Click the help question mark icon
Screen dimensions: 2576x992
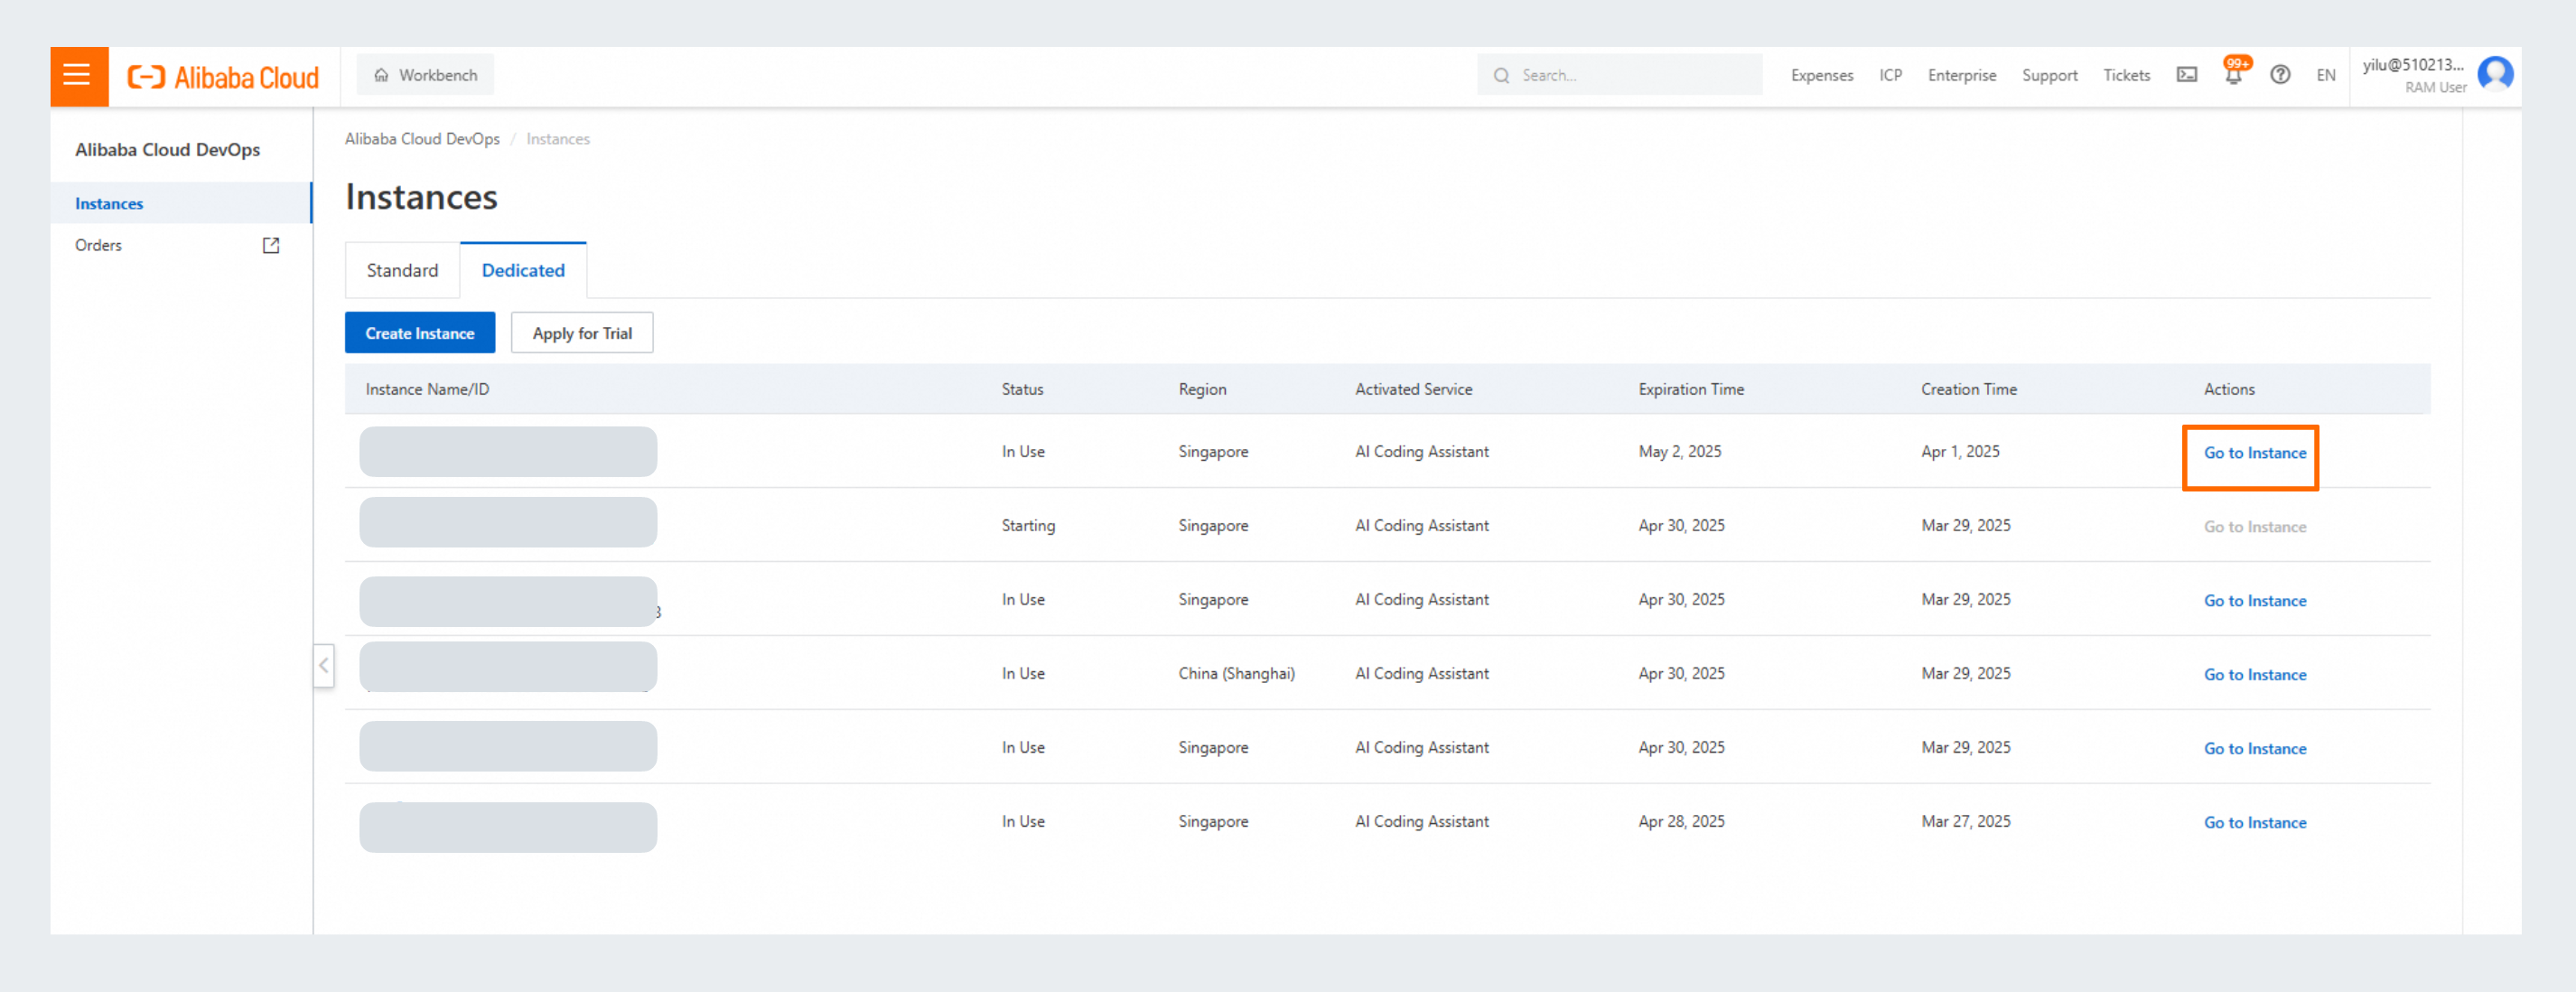(x=2280, y=75)
